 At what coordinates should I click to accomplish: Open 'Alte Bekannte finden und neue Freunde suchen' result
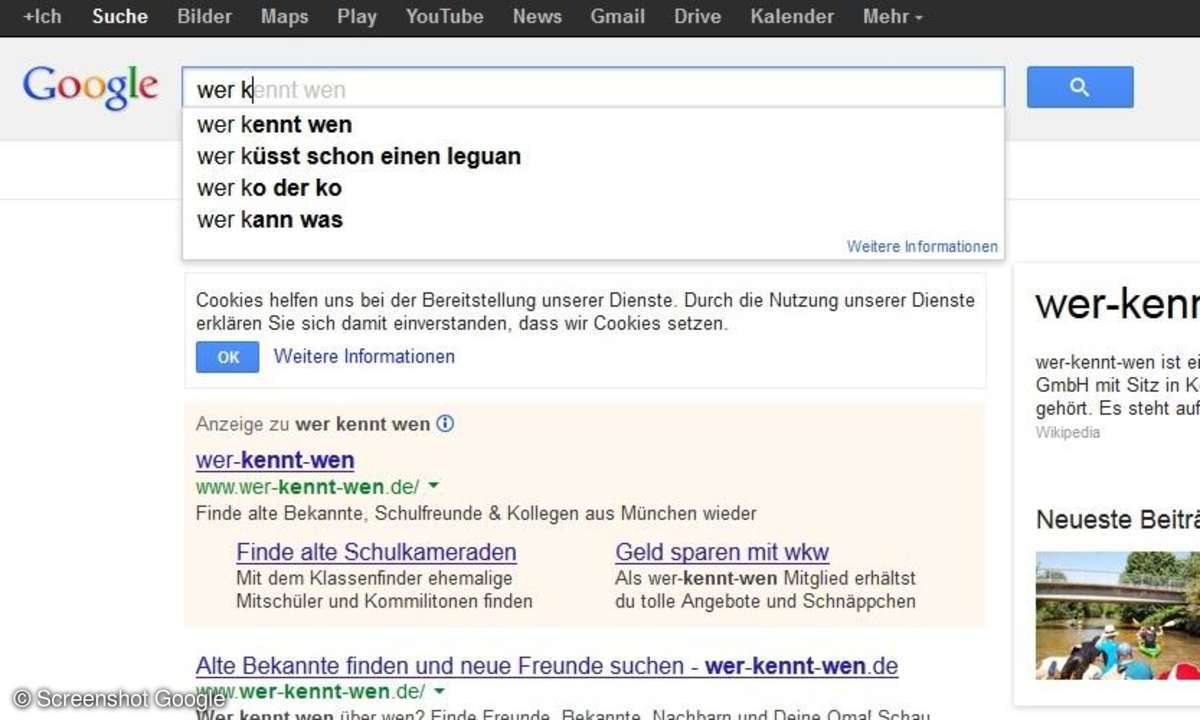(547, 666)
